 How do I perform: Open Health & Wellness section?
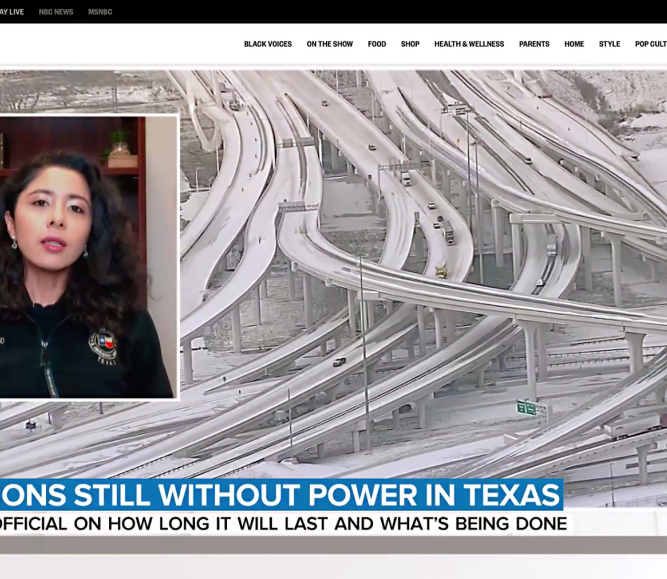[x=469, y=44]
